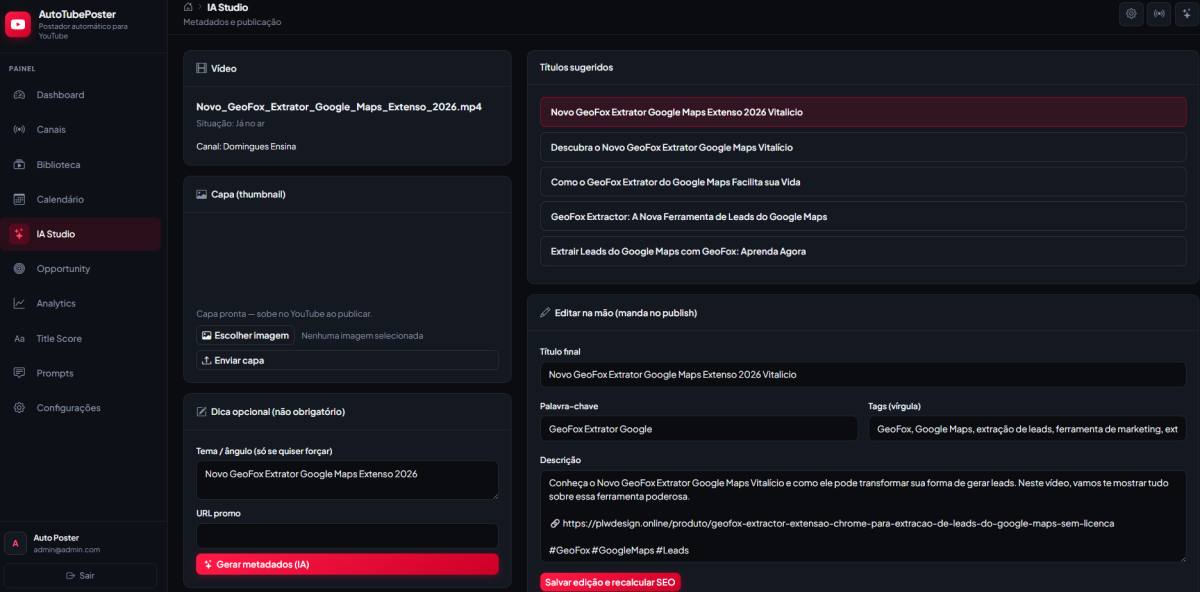Open Canais via its broadcast icon
Screen dimensions: 1200x592
[19, 130]
